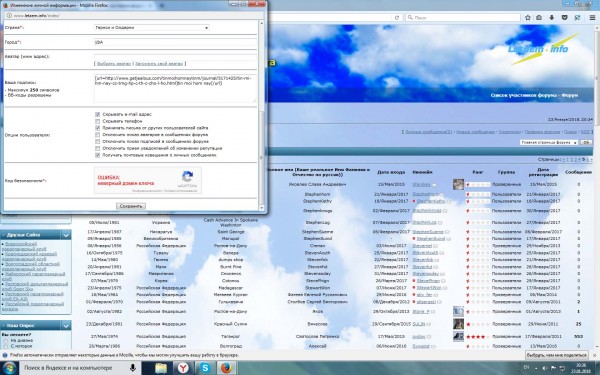Open the Downloads arrow icon in Firefox toolbar
Image resolution: width=600 pixels, height=375 pixels.
tap(551, 18)
